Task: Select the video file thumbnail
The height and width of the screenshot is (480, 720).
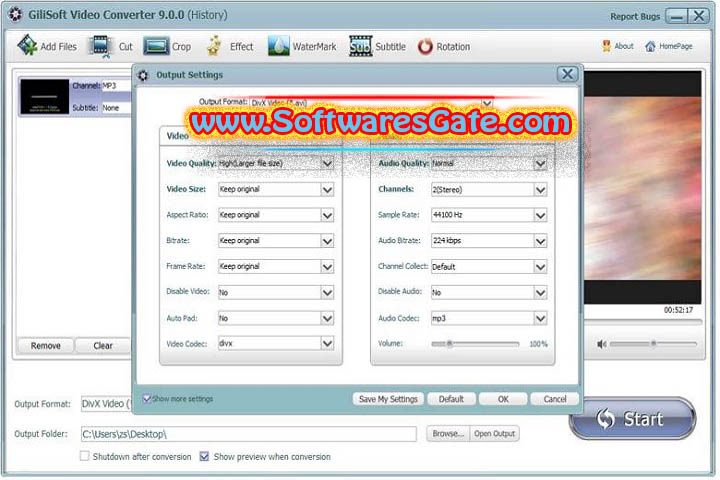Action: (45, 96)
